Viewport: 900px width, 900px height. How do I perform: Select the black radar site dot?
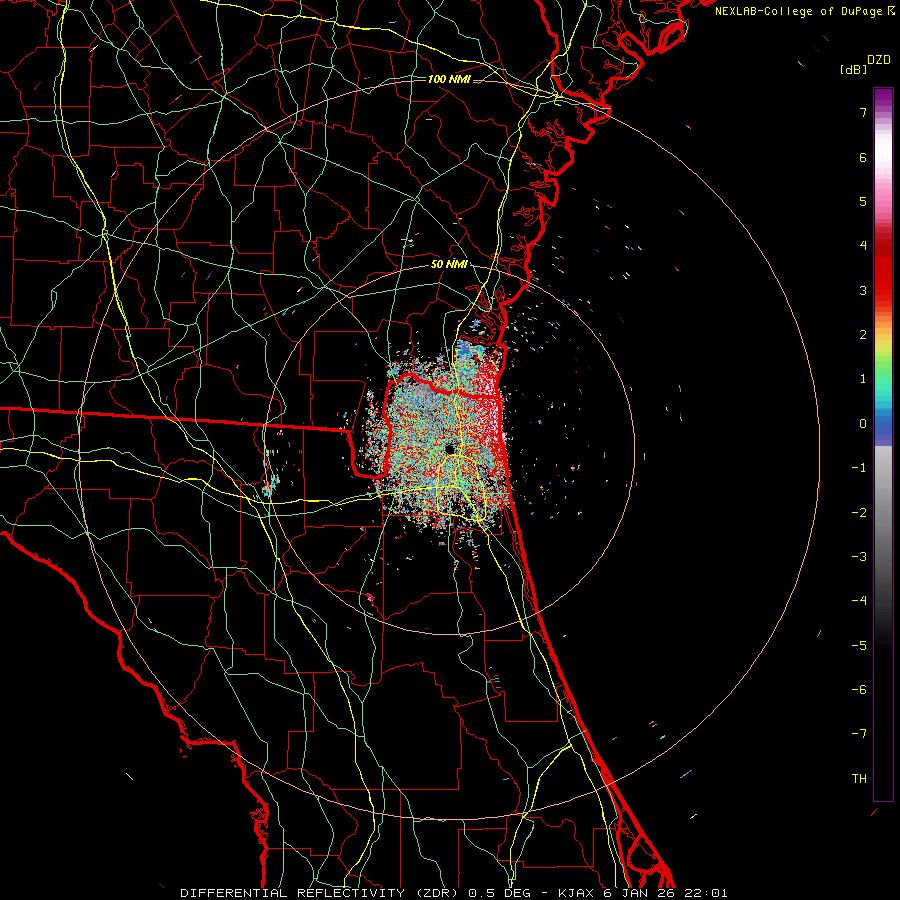click(x=450, y=449)
